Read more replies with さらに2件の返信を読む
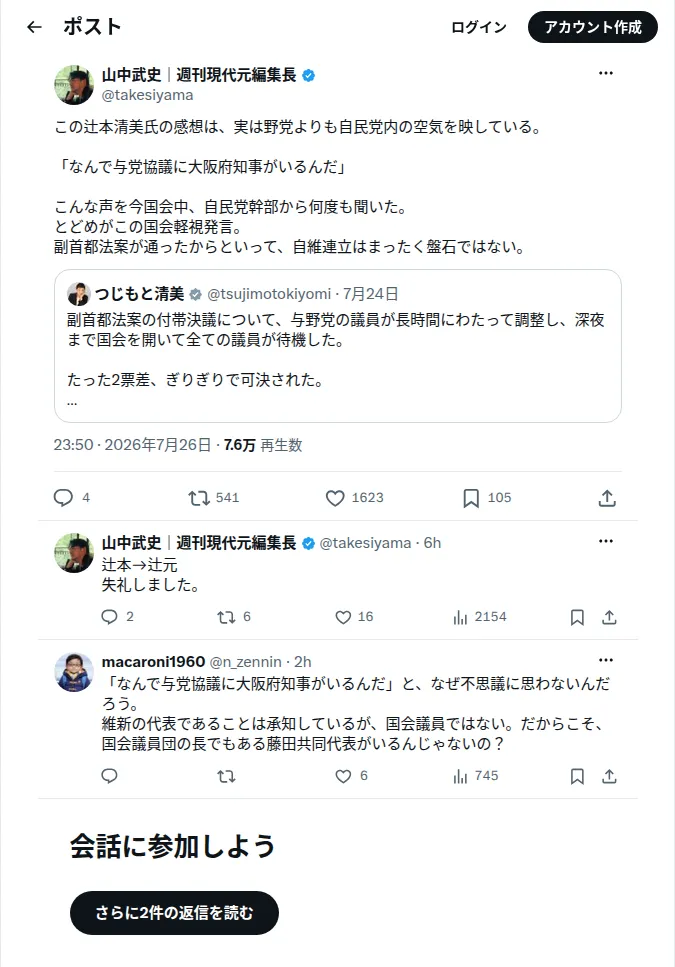Viewport: 675px width, 967px height. 174,913
